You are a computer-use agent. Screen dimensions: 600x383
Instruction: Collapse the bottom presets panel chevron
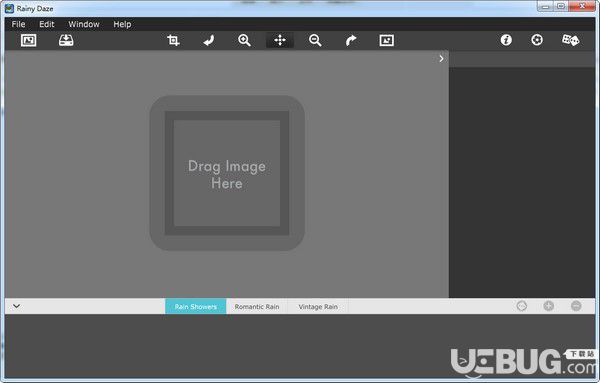click(x=16, y=306)
